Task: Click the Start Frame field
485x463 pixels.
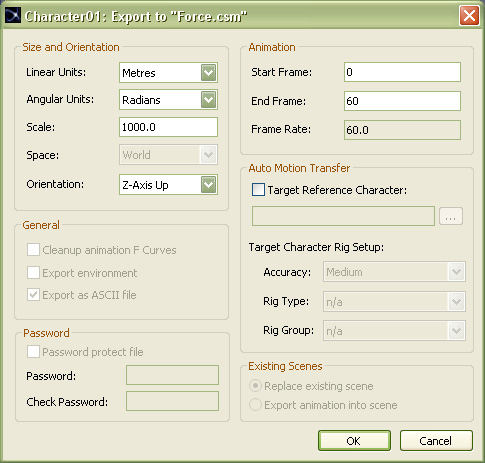Action: point(402,72)
